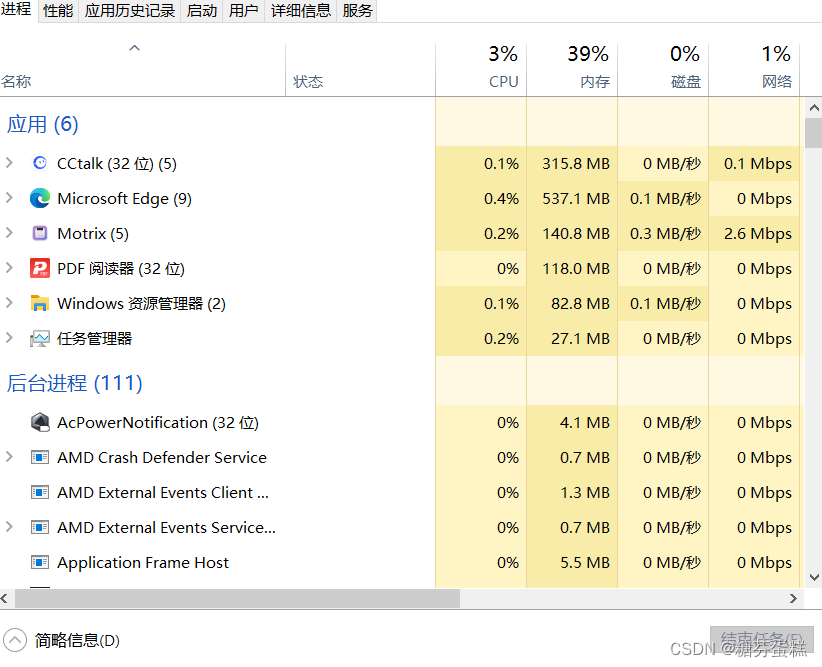
Task: Collapse view via 简略信息 circle arrow icon
Action: click(15, 640)
